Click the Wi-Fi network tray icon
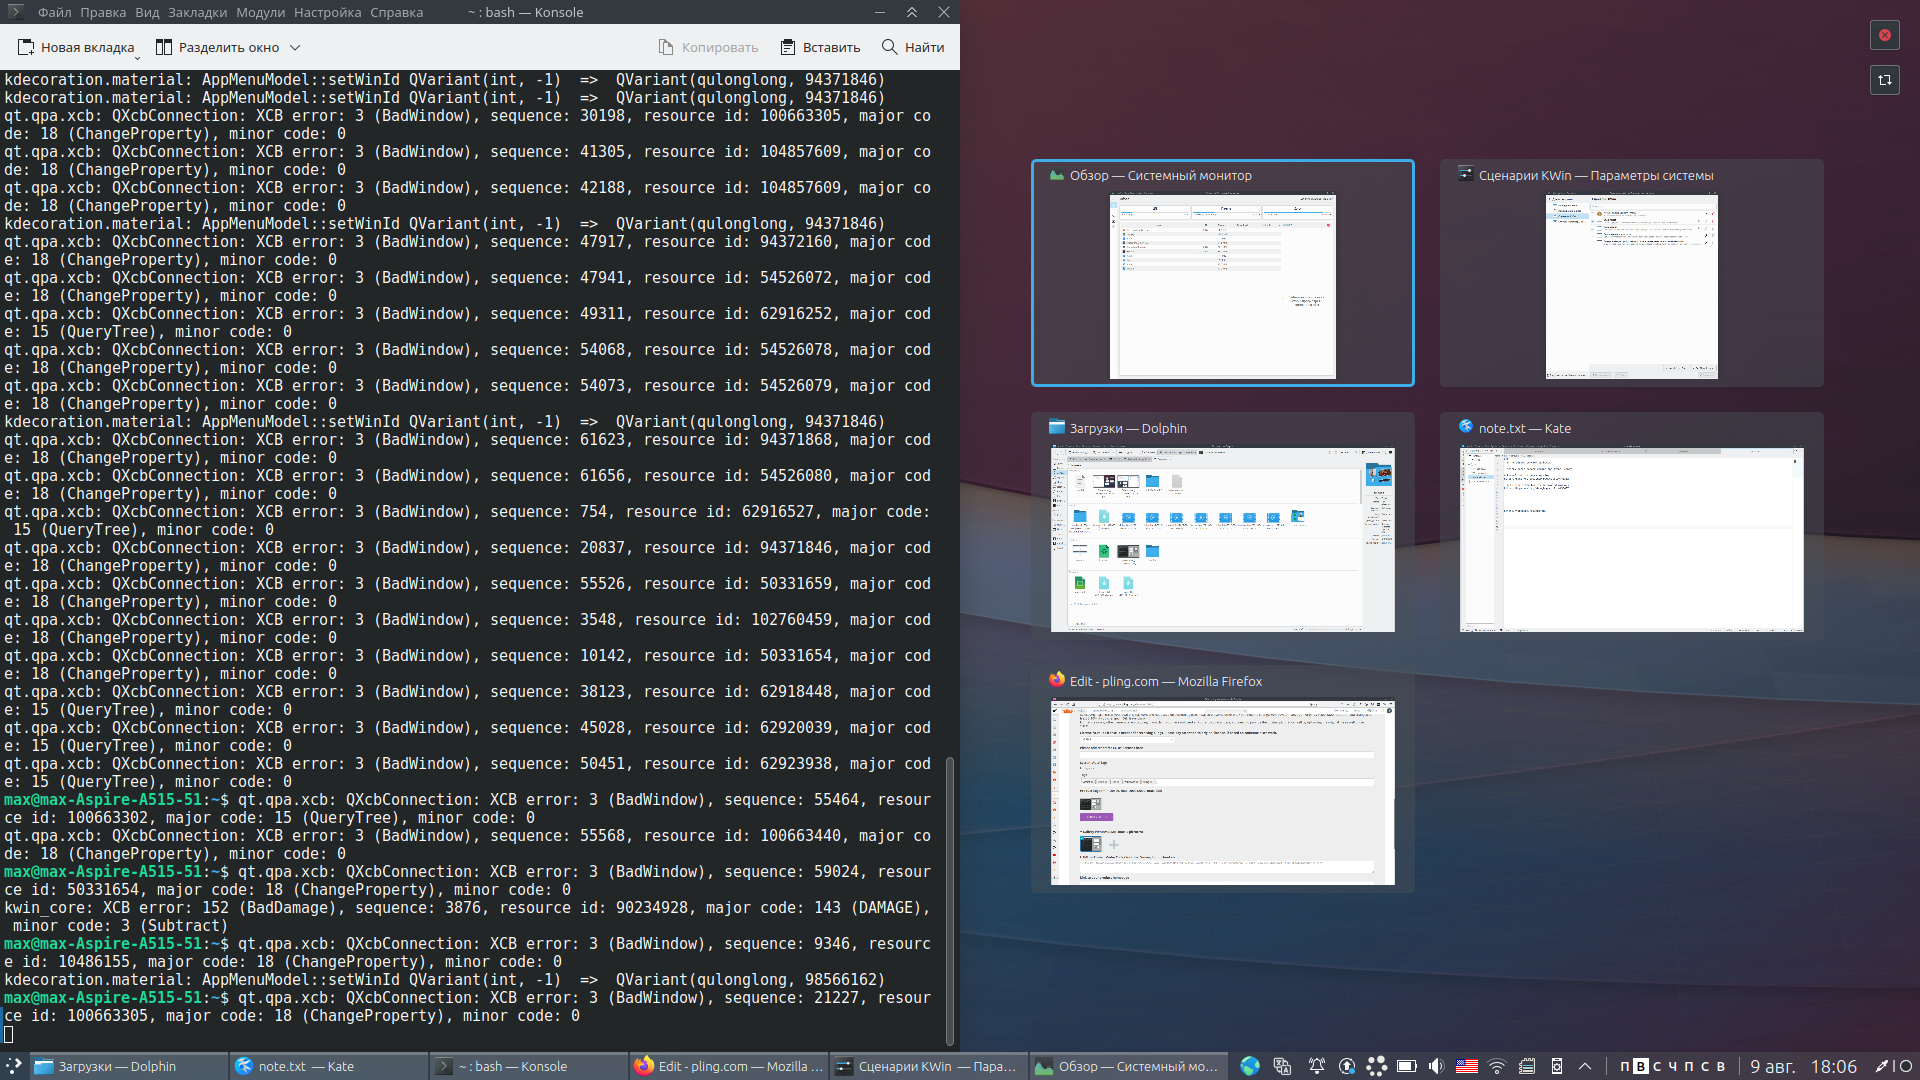The width and height of the screenshot is (1920, 1080). pyautogui.click(x=1497, y=1066)
